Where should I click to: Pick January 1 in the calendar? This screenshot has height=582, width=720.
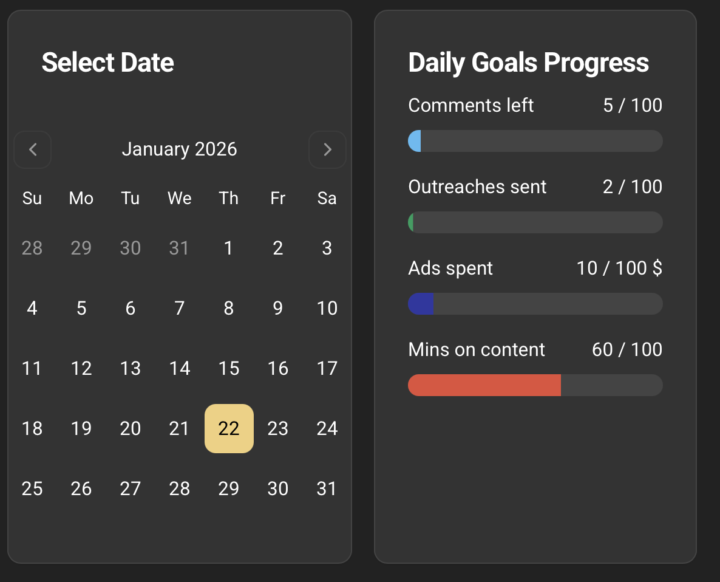[x=229, y=248]
